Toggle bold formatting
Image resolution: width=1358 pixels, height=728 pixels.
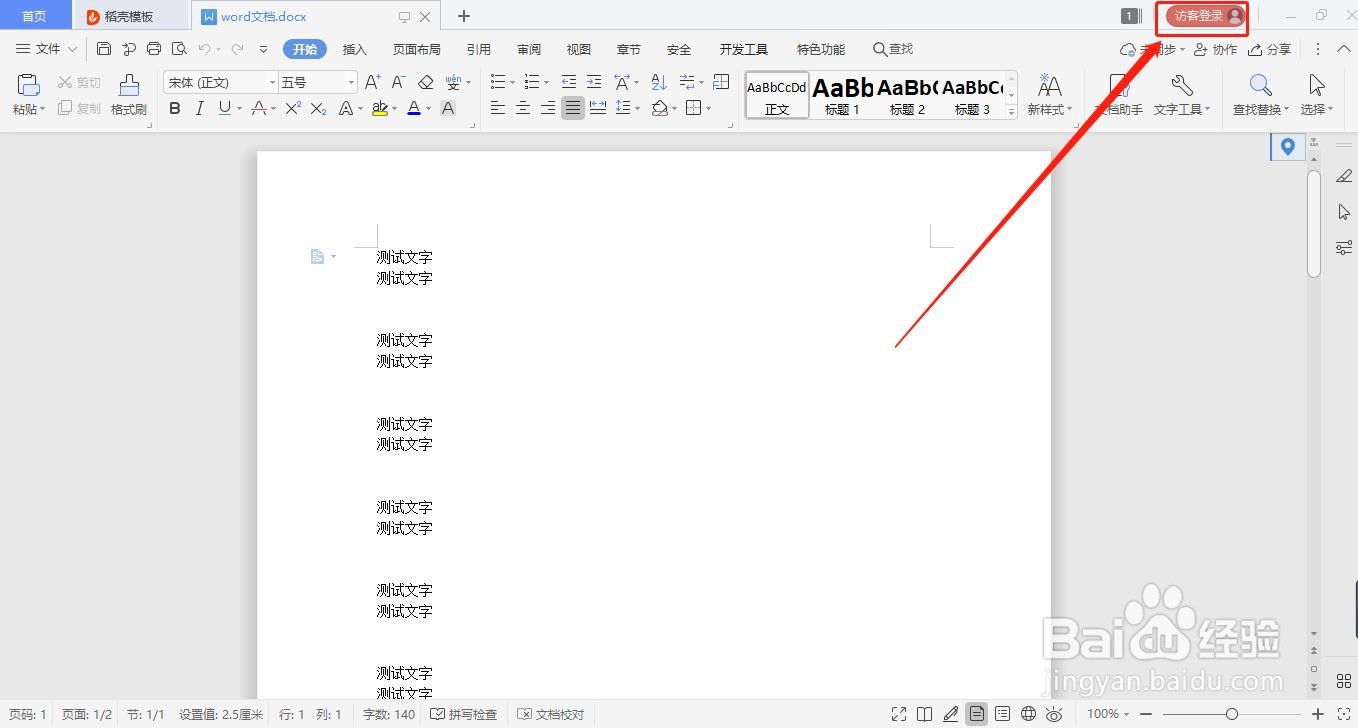tap(174, 108)
